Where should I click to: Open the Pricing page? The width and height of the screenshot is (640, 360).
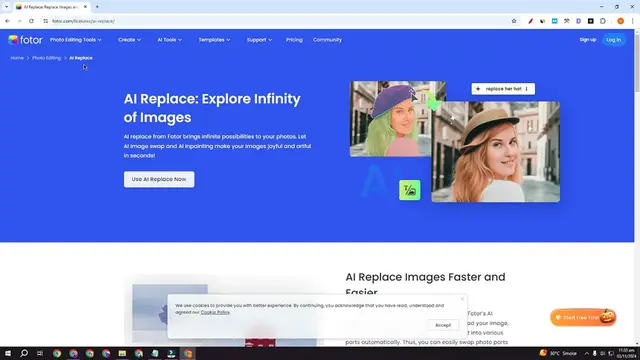[x=294, y=40]
